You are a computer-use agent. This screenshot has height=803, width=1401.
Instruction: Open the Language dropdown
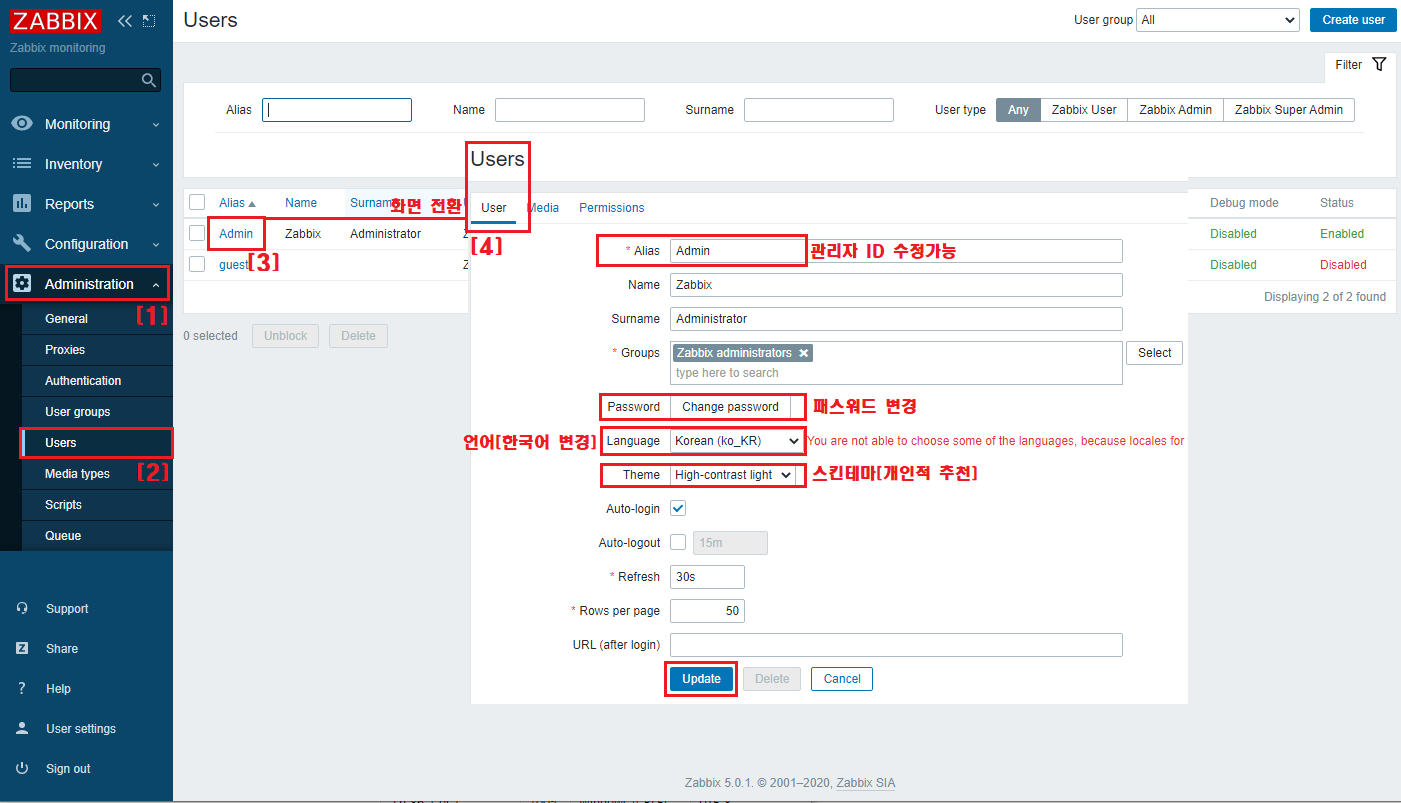(736, 441)
